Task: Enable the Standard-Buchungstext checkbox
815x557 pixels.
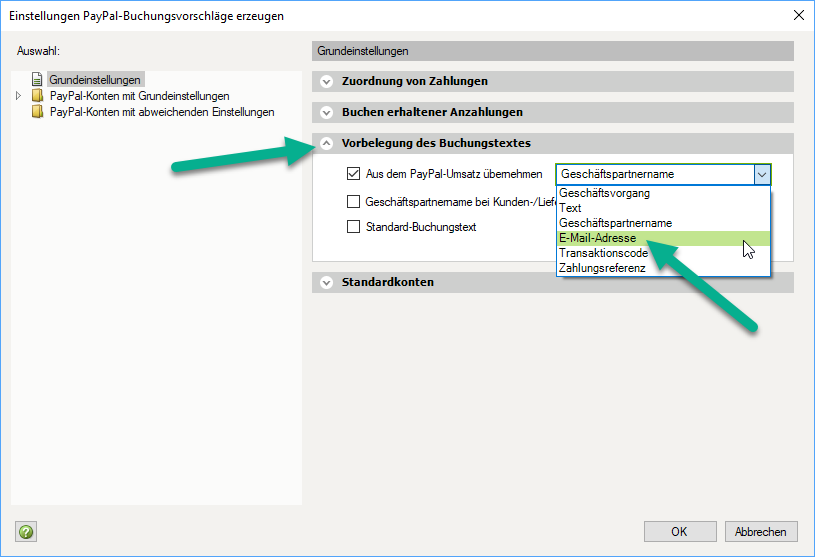Action: (x=353, y=227)
